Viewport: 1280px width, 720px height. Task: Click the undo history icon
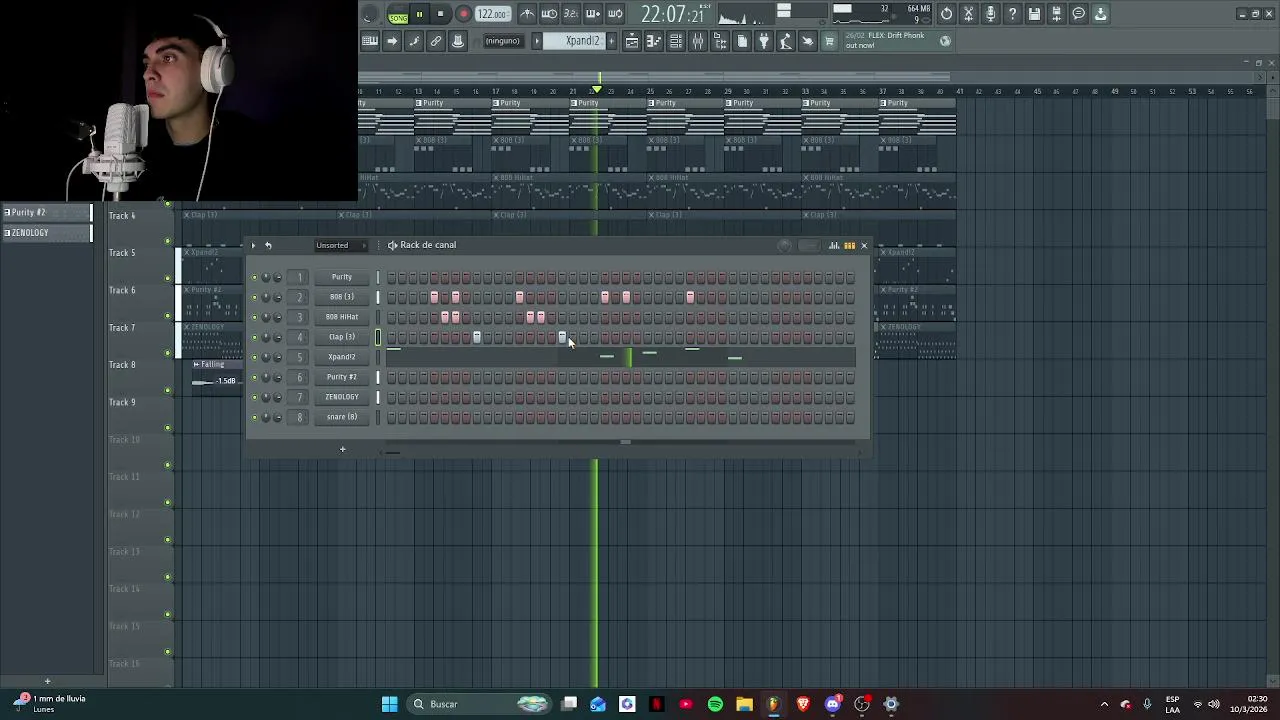click(946, 14)
